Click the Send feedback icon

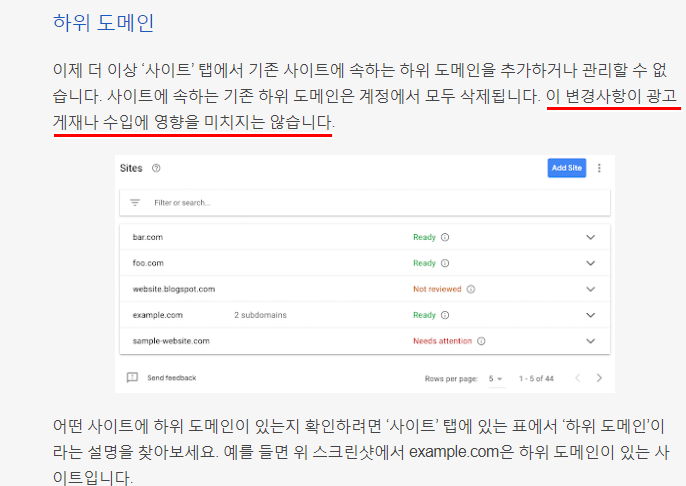[x=132, y=378]
